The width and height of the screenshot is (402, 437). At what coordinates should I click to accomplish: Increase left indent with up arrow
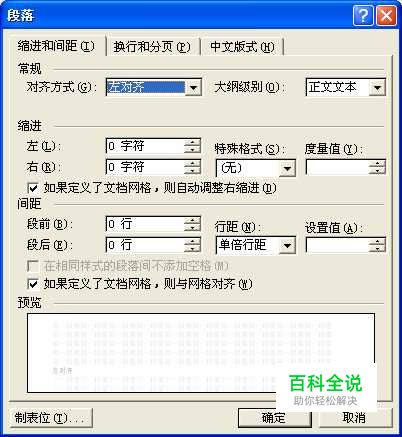192,142
